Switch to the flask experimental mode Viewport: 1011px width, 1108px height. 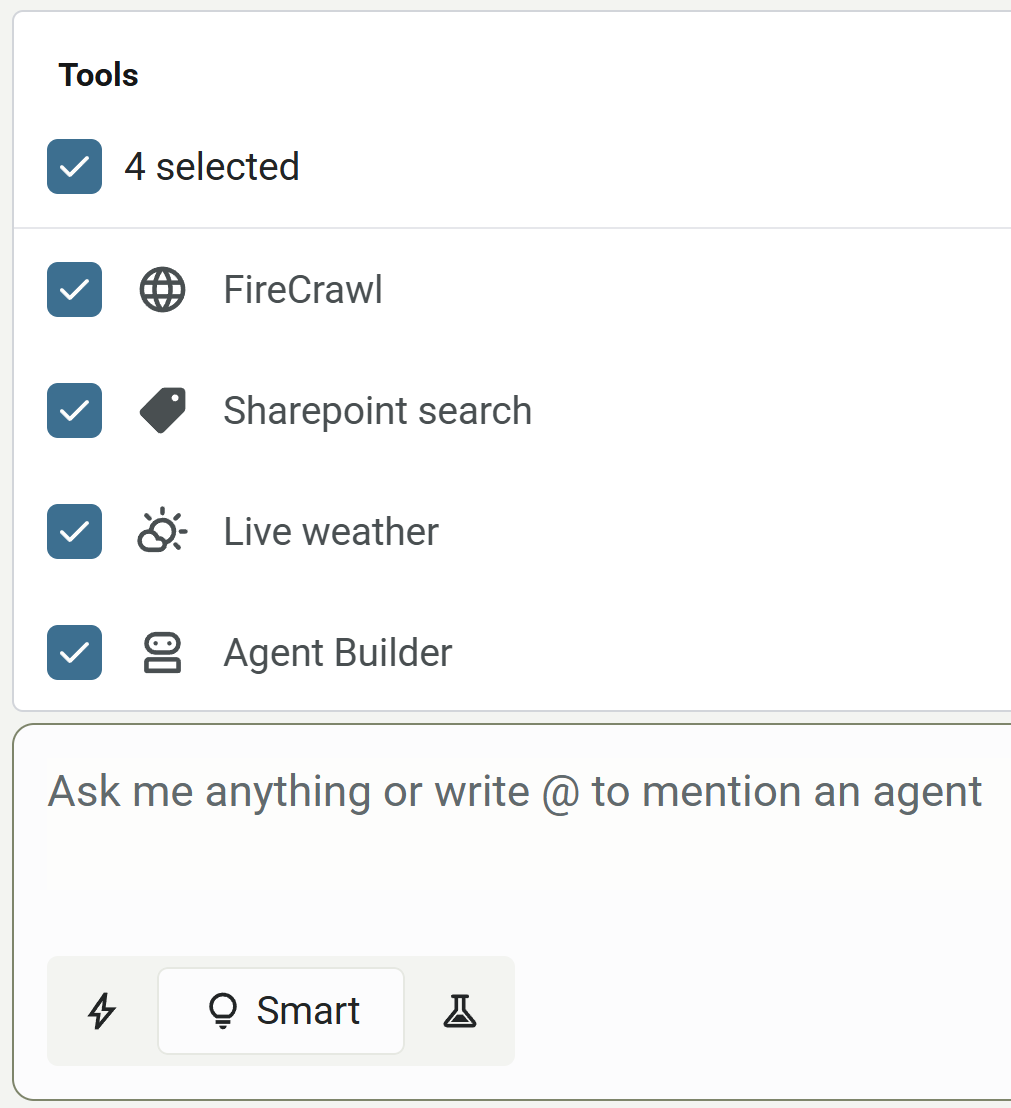point(460,1011)
